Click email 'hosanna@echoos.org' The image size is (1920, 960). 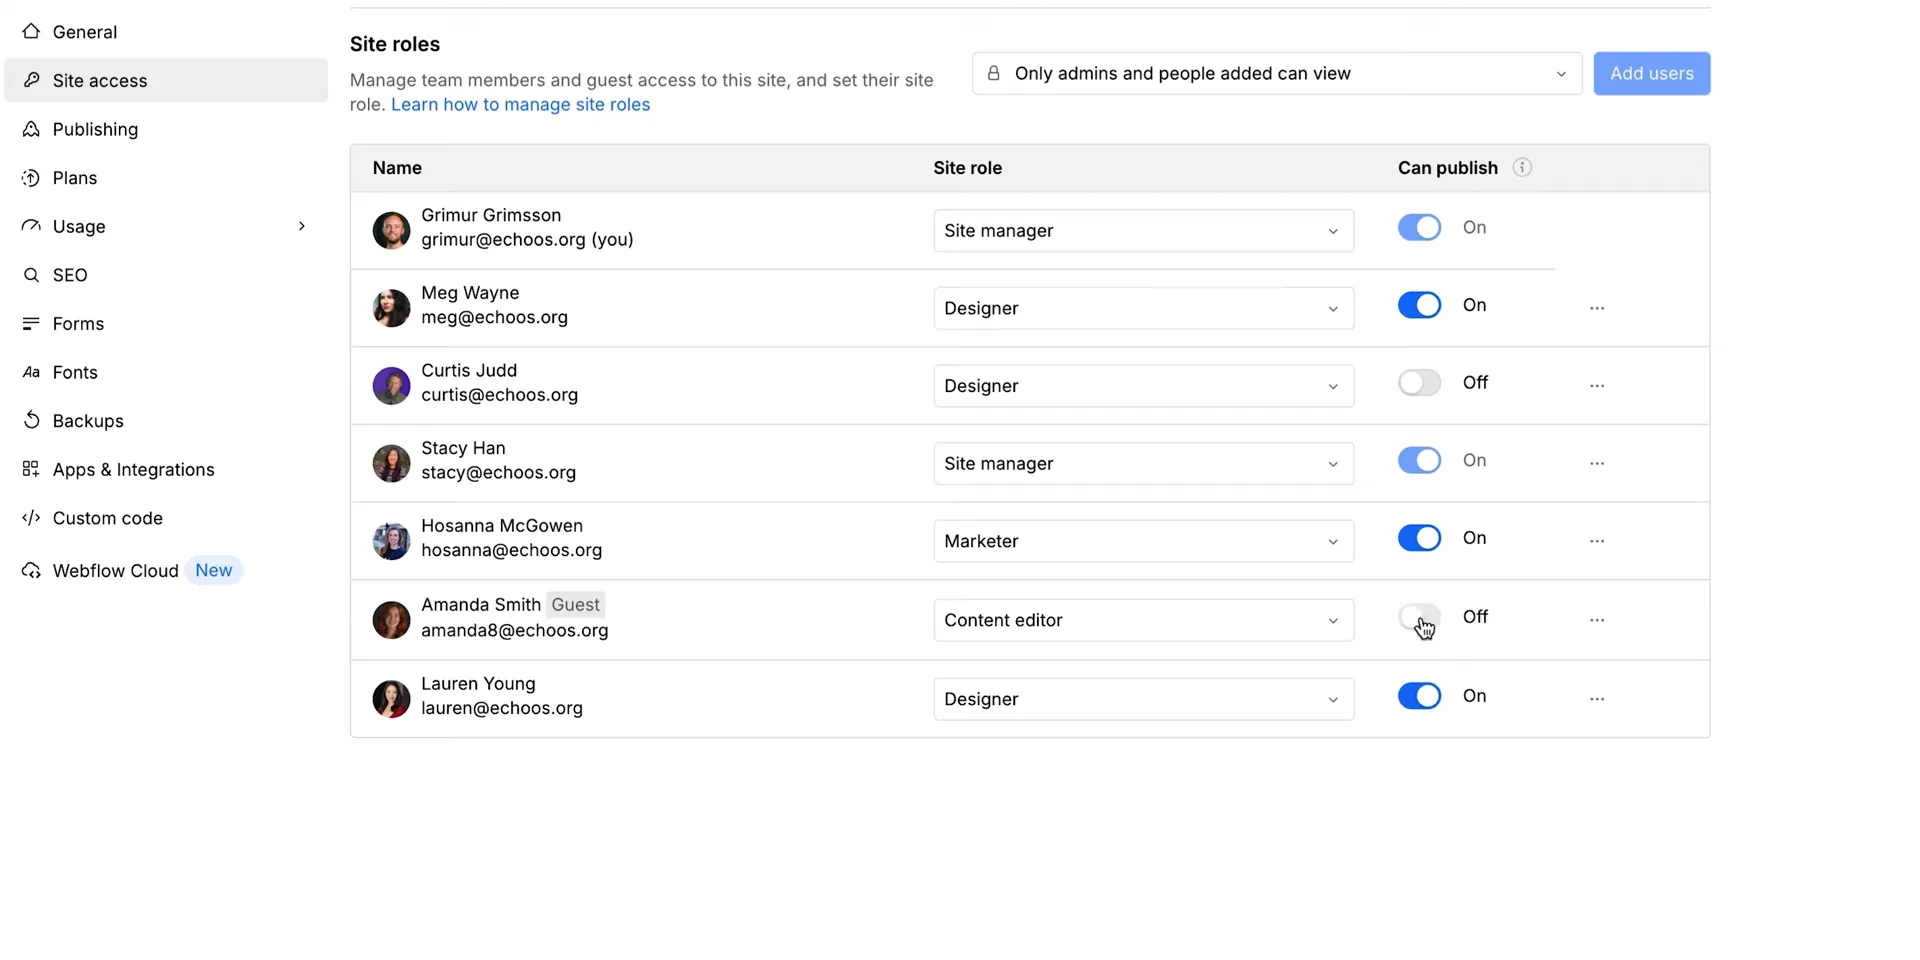[512, 550]
